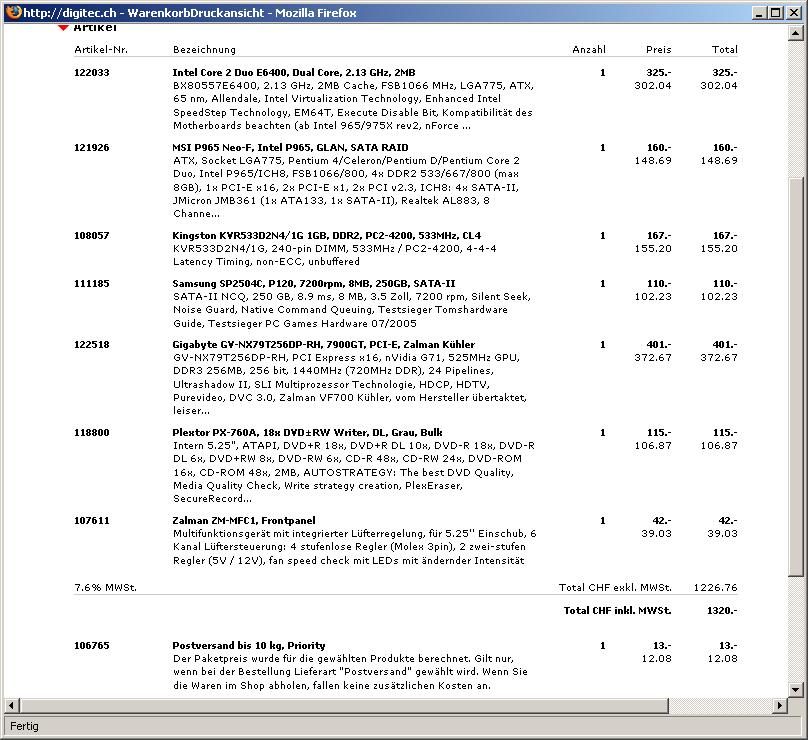Click the Firefox icon in the title bar
The image size is (808, 740).
tap(11, 12)
